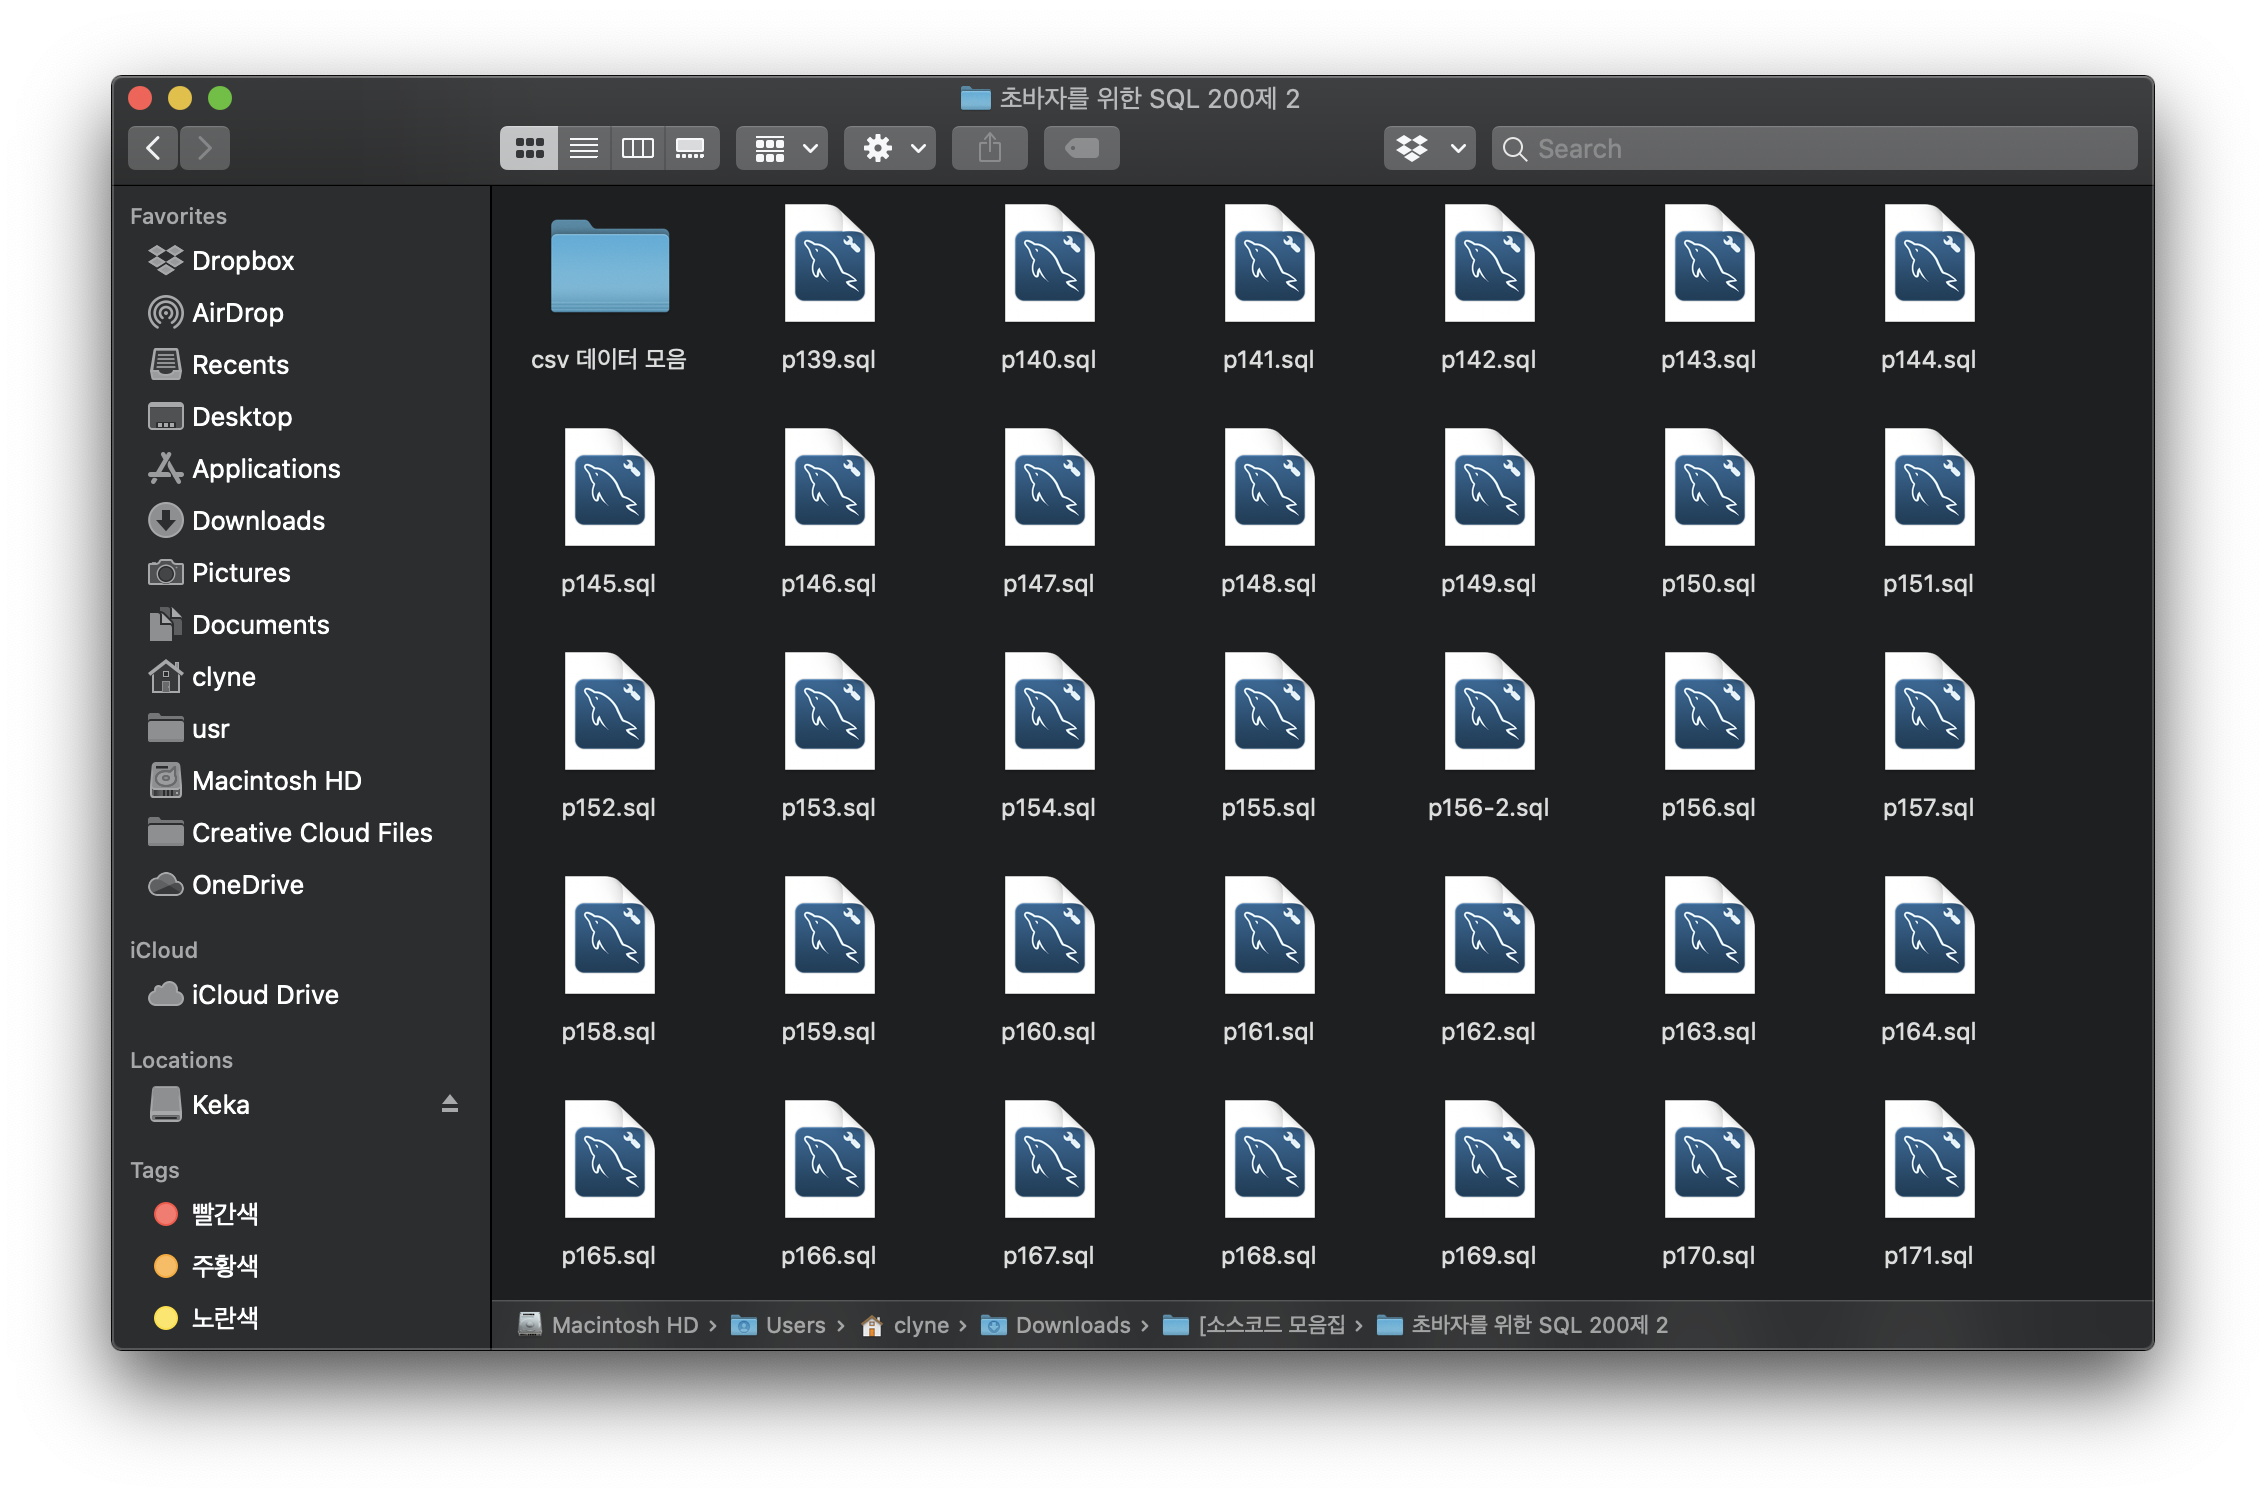This screenshot has width=2266, height=1498.
Task: Switch to icon view mode
Action: tap(529, 148)
